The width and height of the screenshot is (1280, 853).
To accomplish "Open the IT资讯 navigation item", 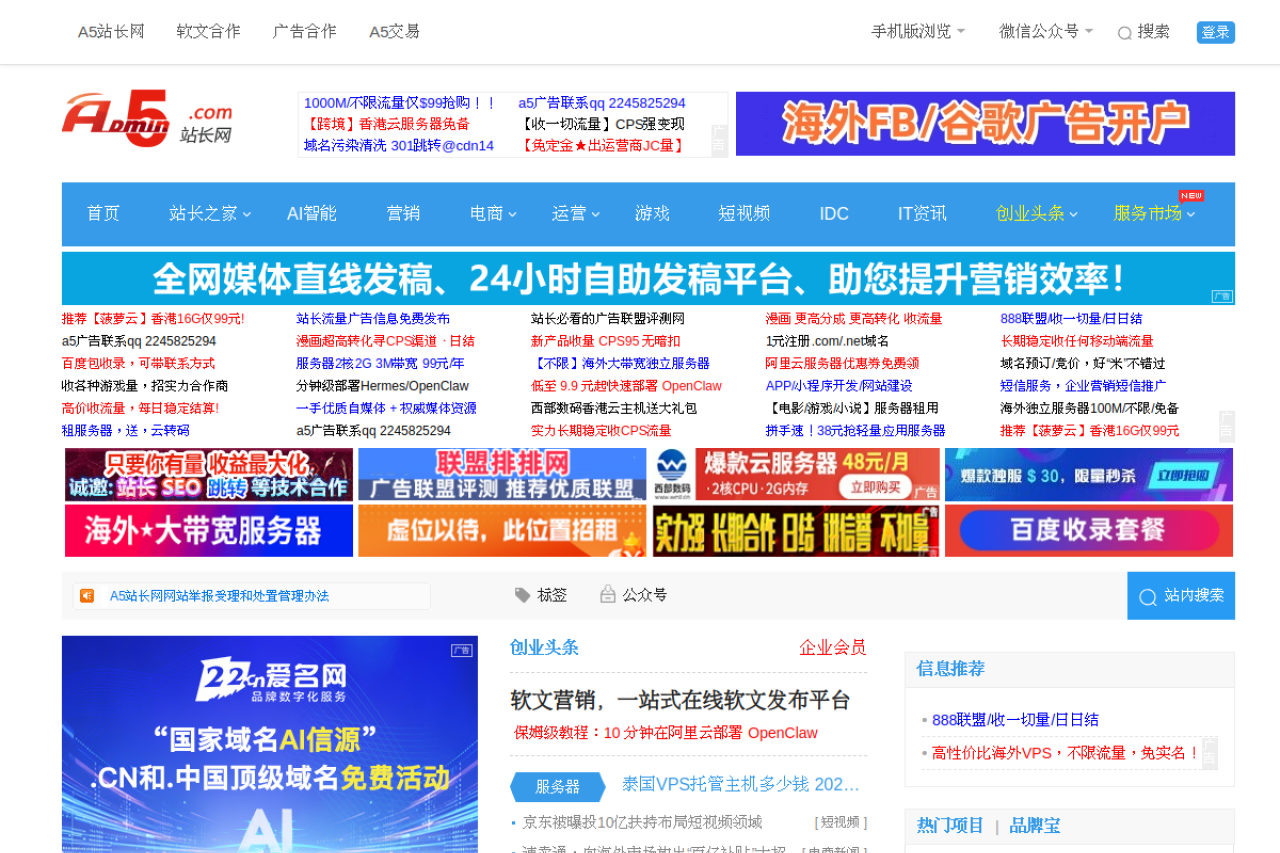I will click(922, 213).
